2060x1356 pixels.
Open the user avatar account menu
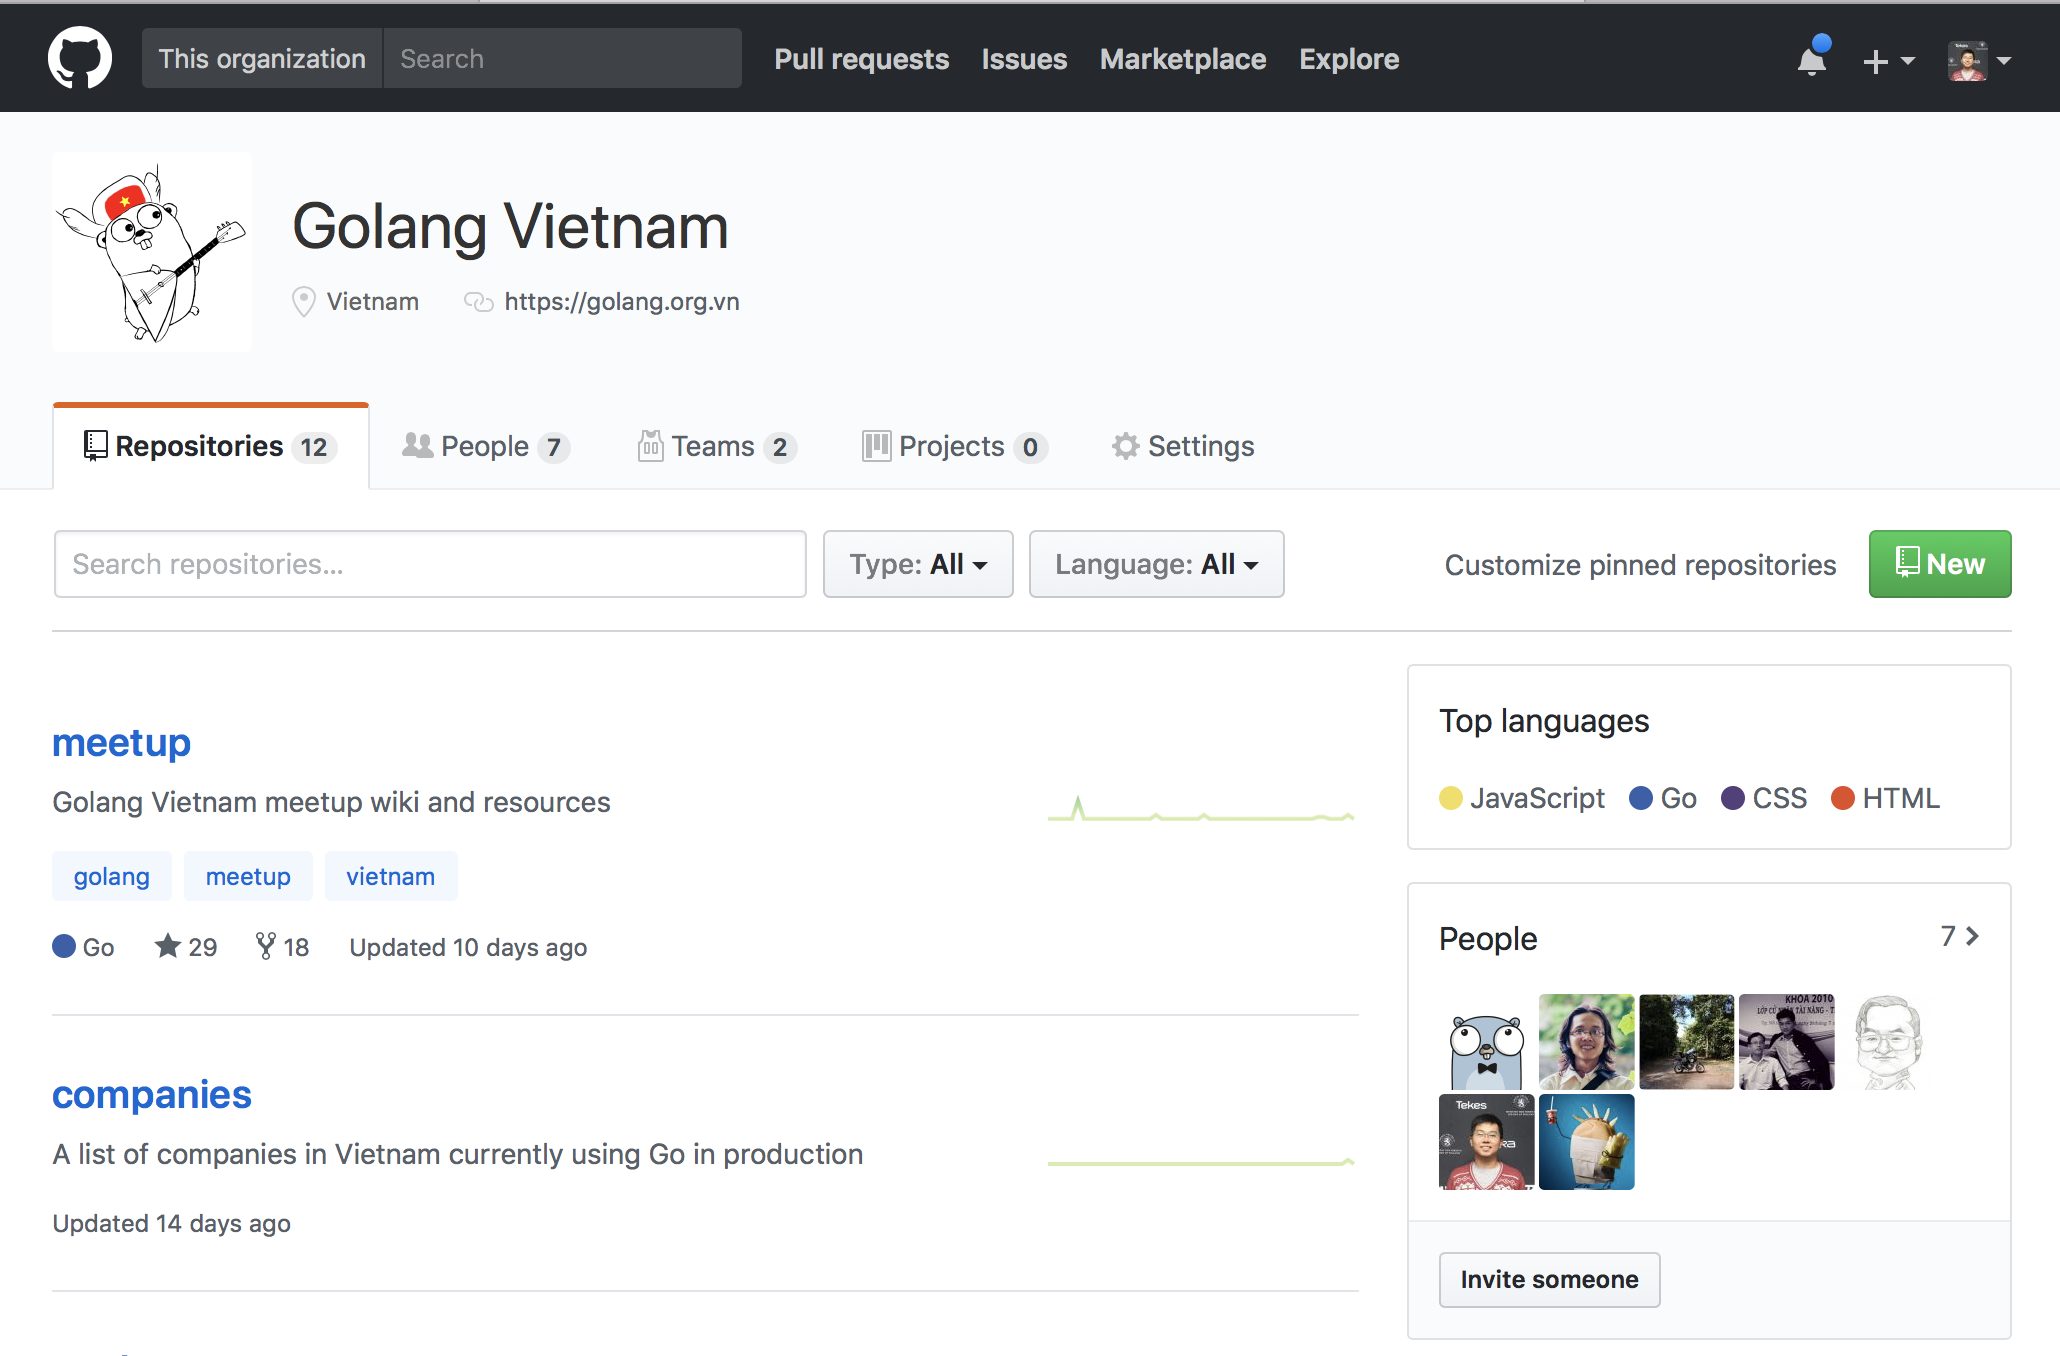tap(1979, 60)
